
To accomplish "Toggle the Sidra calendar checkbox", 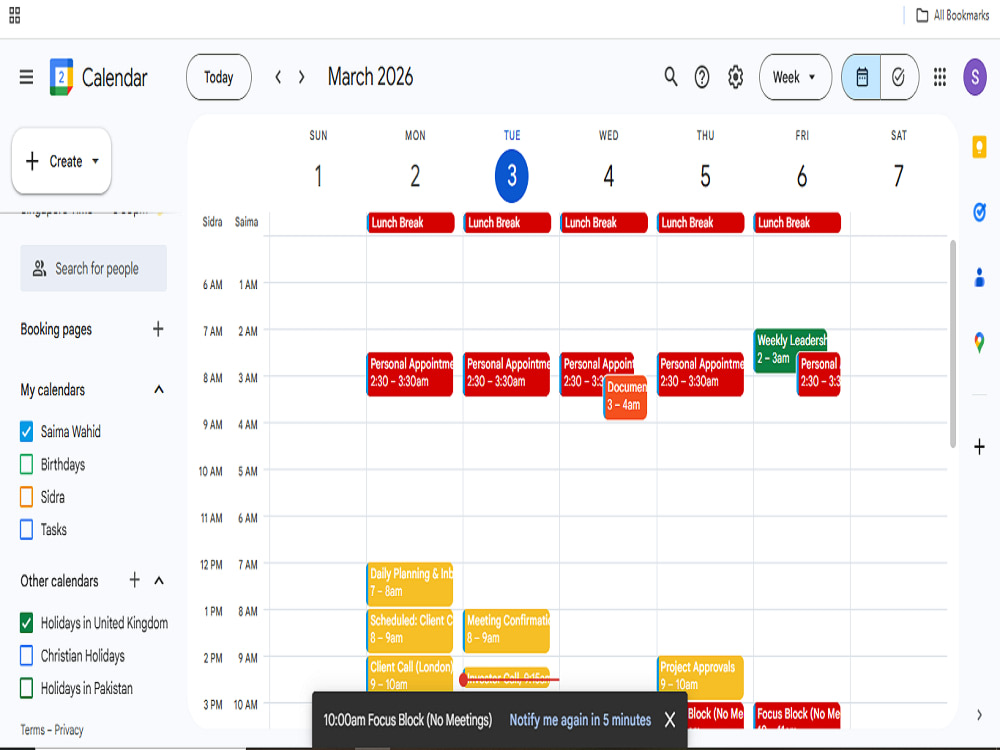I will point(26,497).
